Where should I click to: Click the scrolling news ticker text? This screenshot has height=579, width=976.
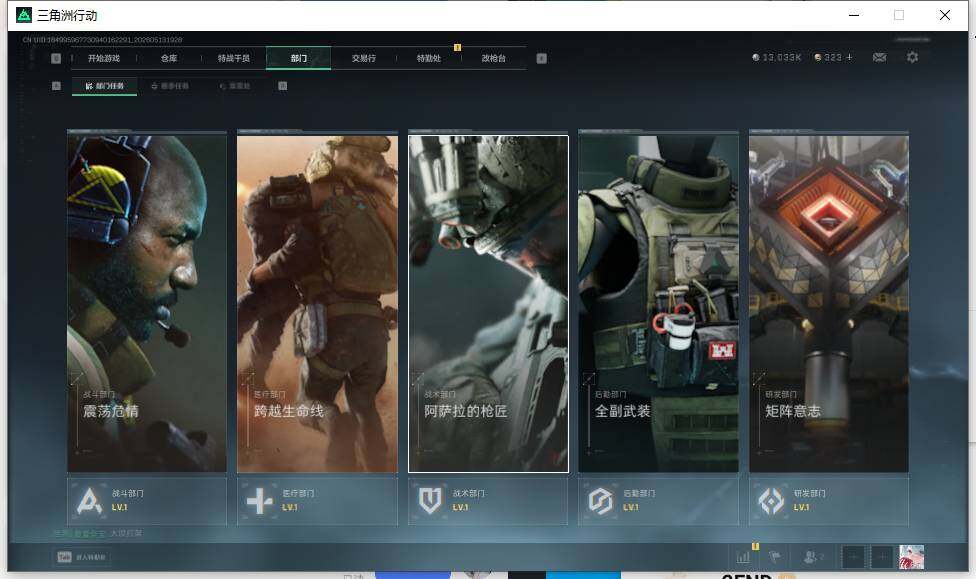tap(98, 534)
